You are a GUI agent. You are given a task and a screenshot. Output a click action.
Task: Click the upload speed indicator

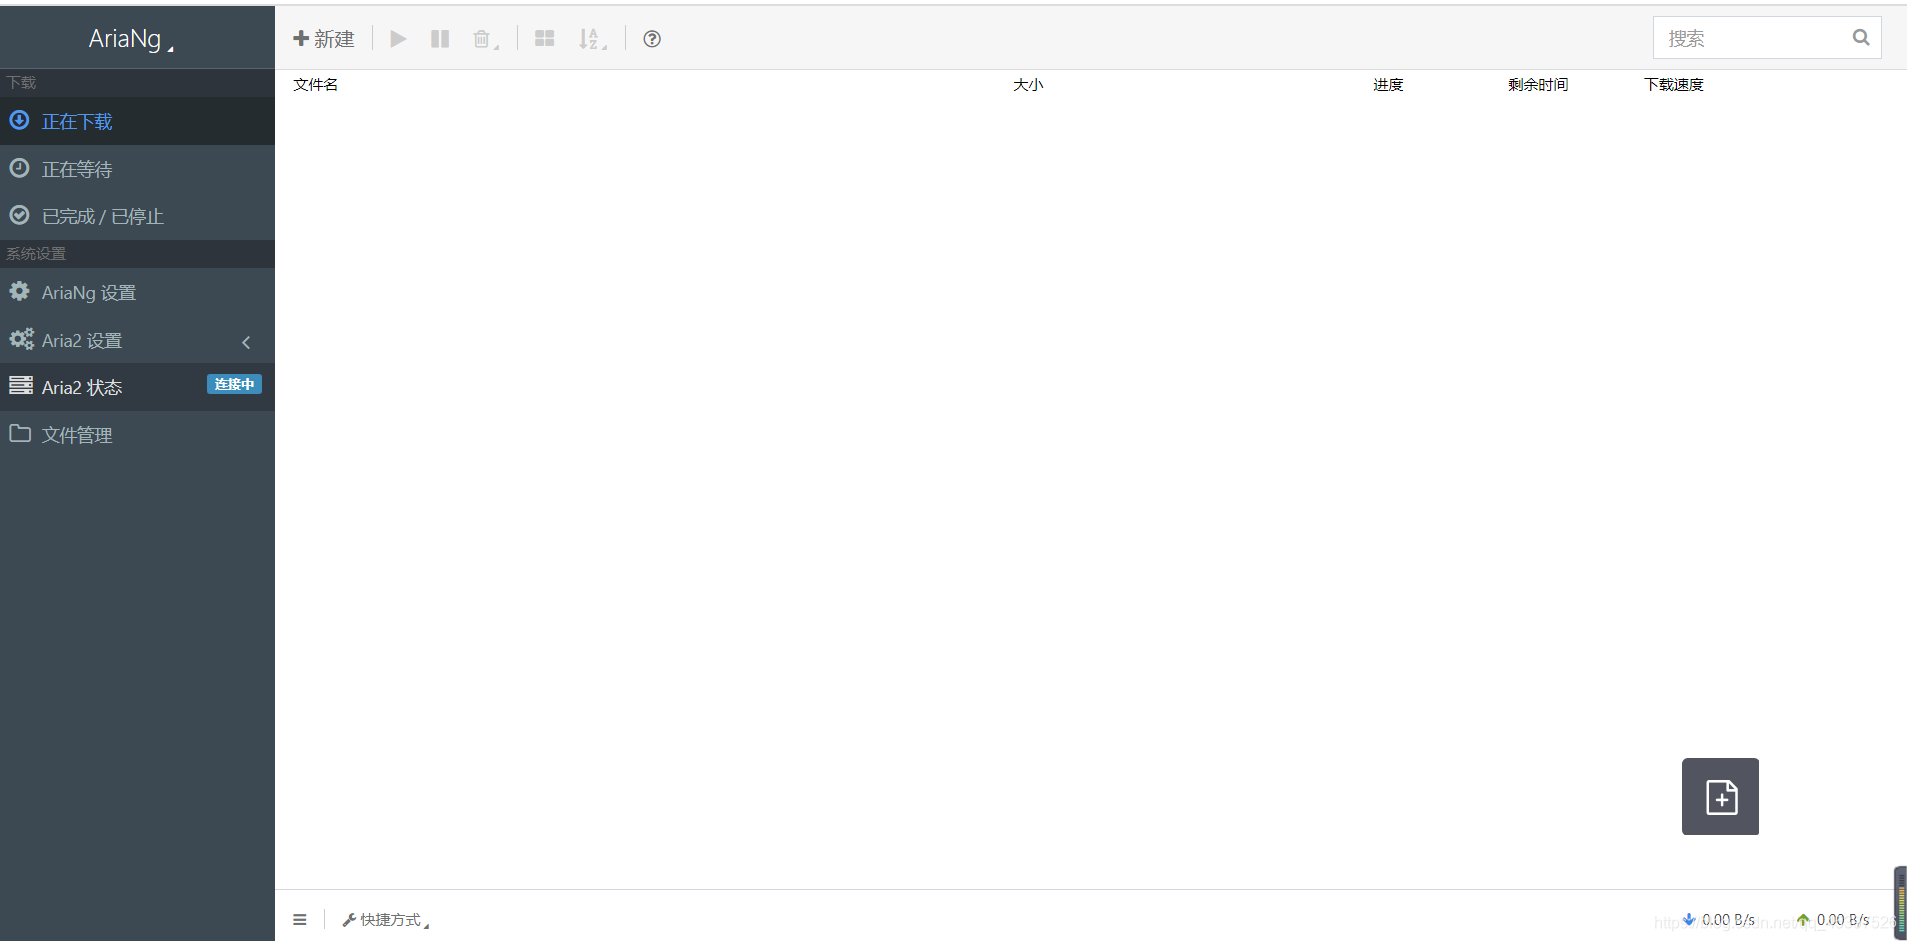[1833, 920]
